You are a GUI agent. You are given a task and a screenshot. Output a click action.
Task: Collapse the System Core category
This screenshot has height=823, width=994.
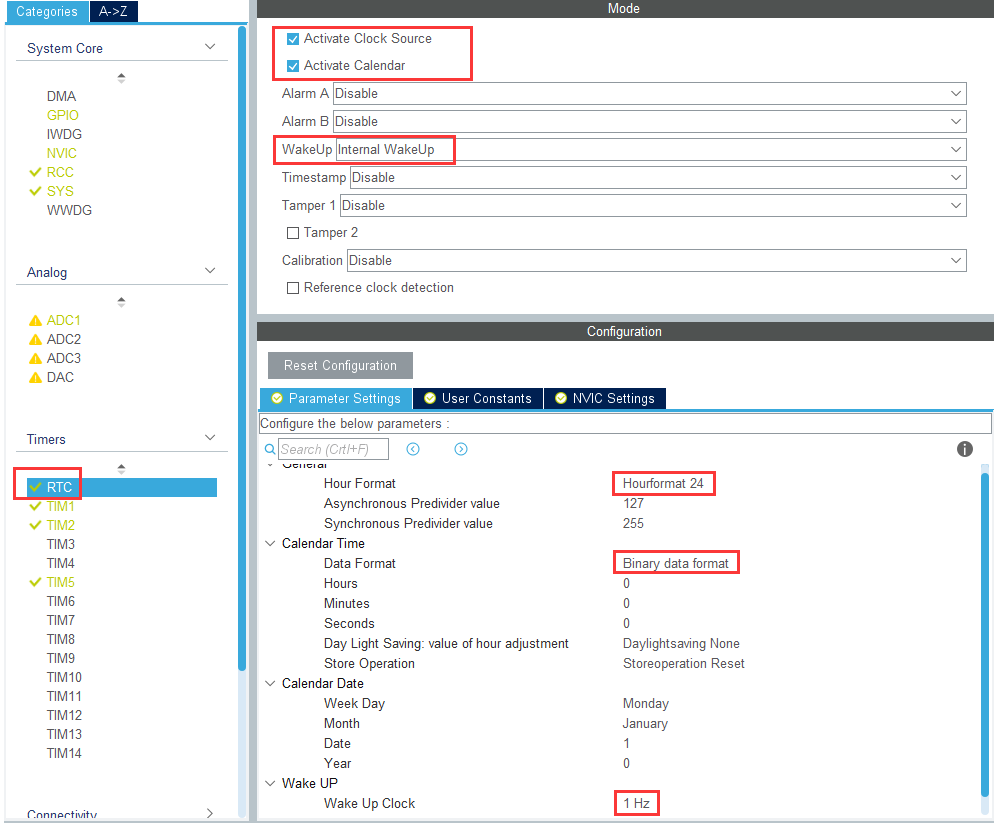click(x=210, y=47)
